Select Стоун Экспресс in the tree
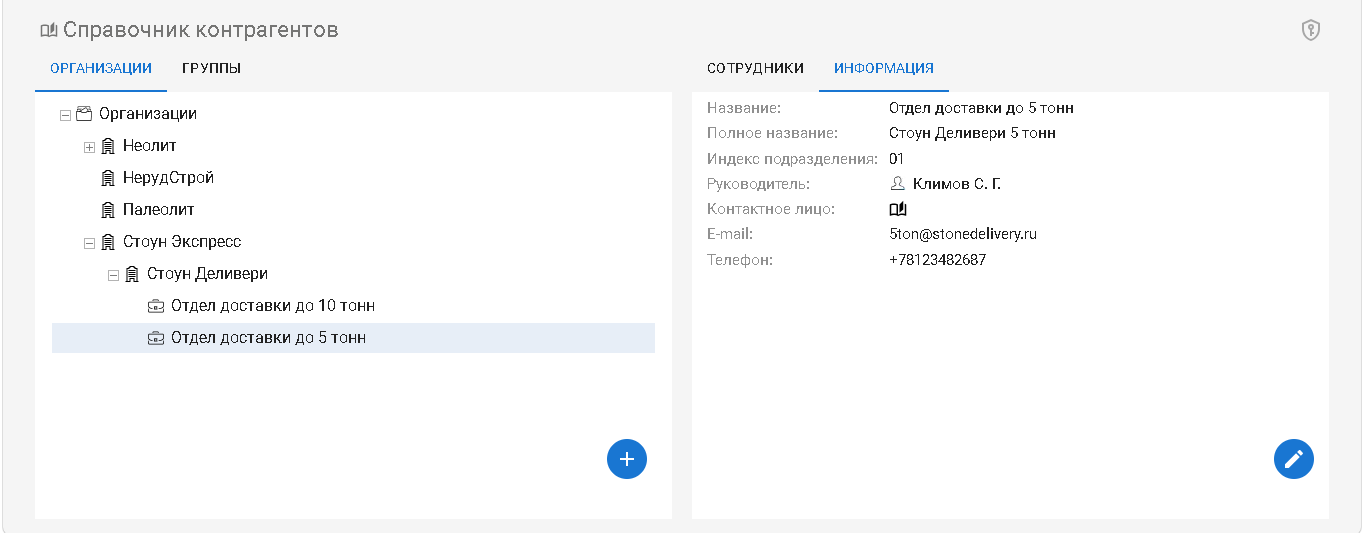This screenshot has width=1364, height=533. (x=182, y=242)
